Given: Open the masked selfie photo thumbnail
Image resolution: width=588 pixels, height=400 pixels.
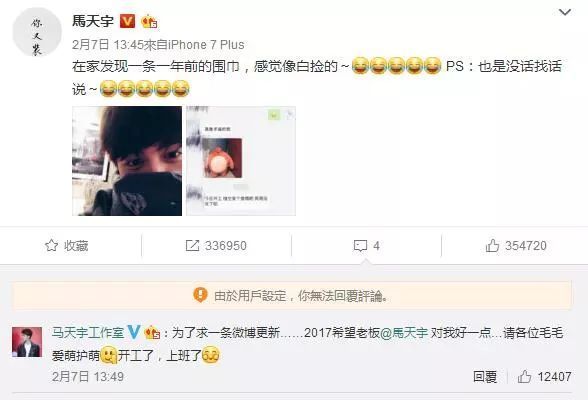Looking at the screenshot, I should 127,161.
